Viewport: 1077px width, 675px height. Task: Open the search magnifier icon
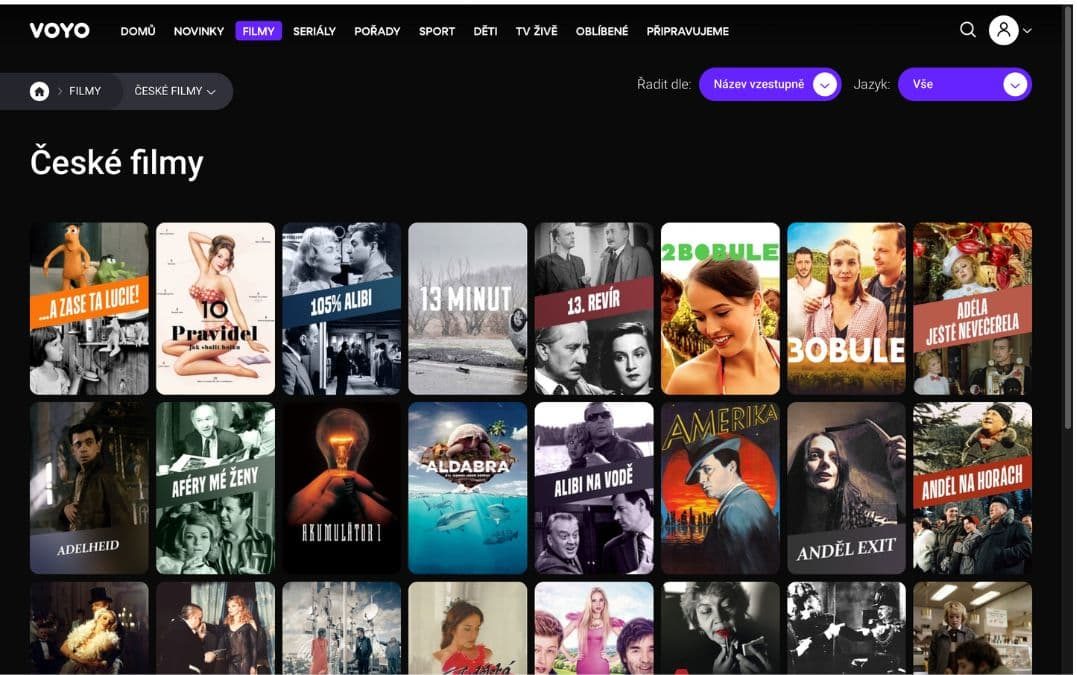tap(967, 30)
